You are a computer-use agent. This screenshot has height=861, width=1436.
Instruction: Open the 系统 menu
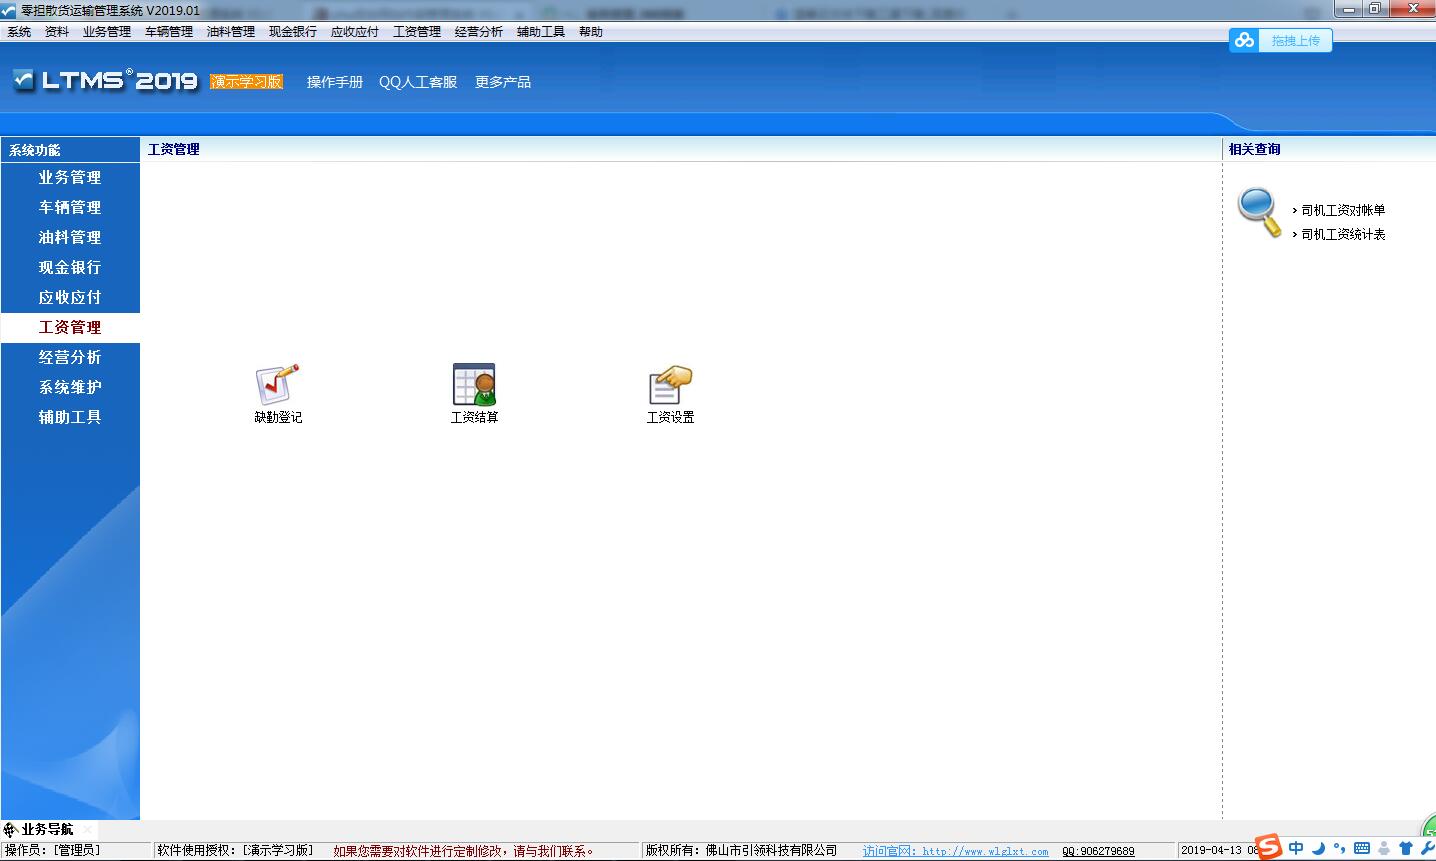(x=19, y=32)
